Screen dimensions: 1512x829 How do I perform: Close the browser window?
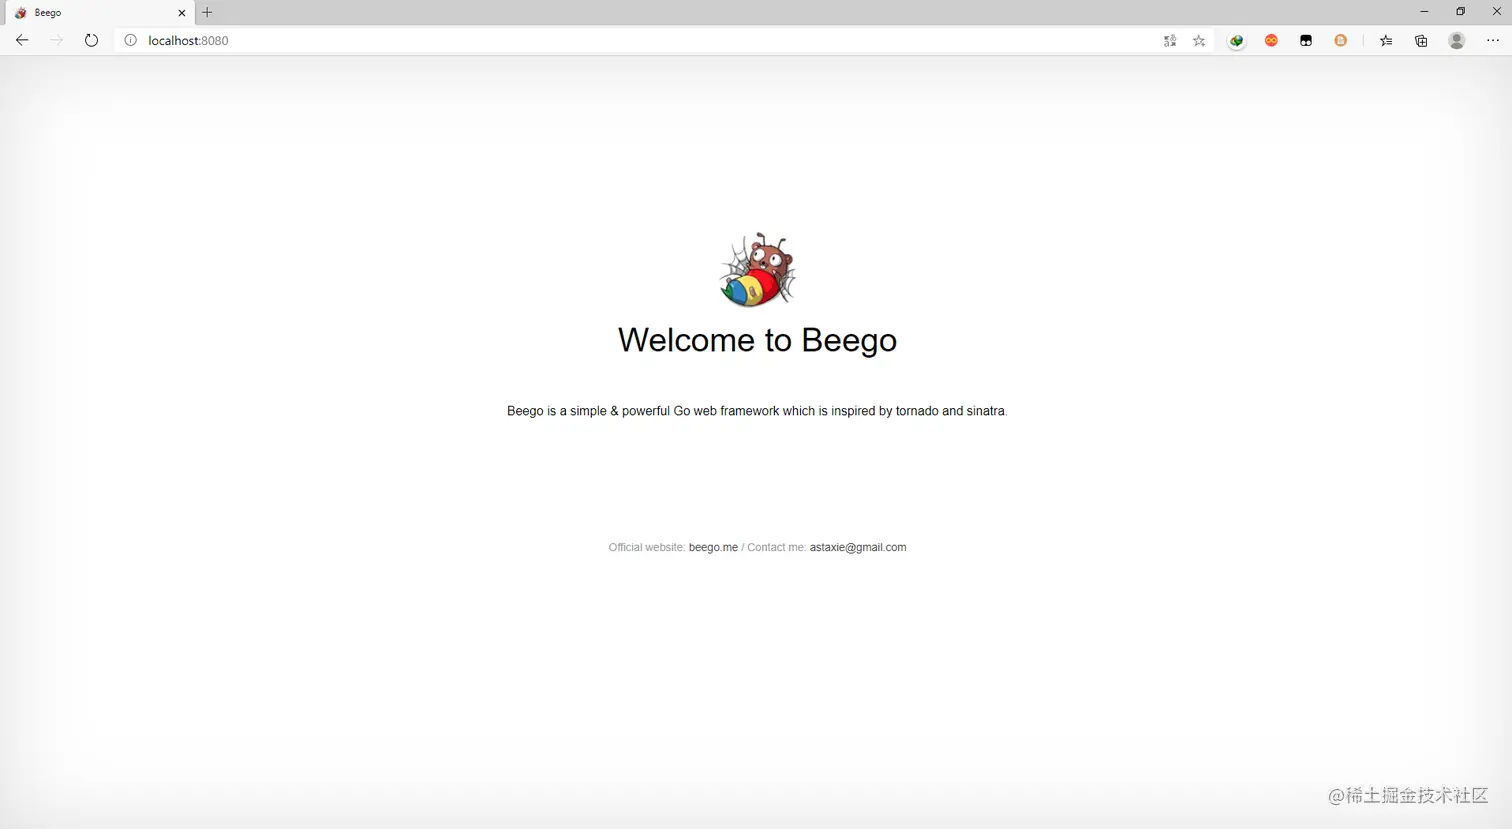1496,12
